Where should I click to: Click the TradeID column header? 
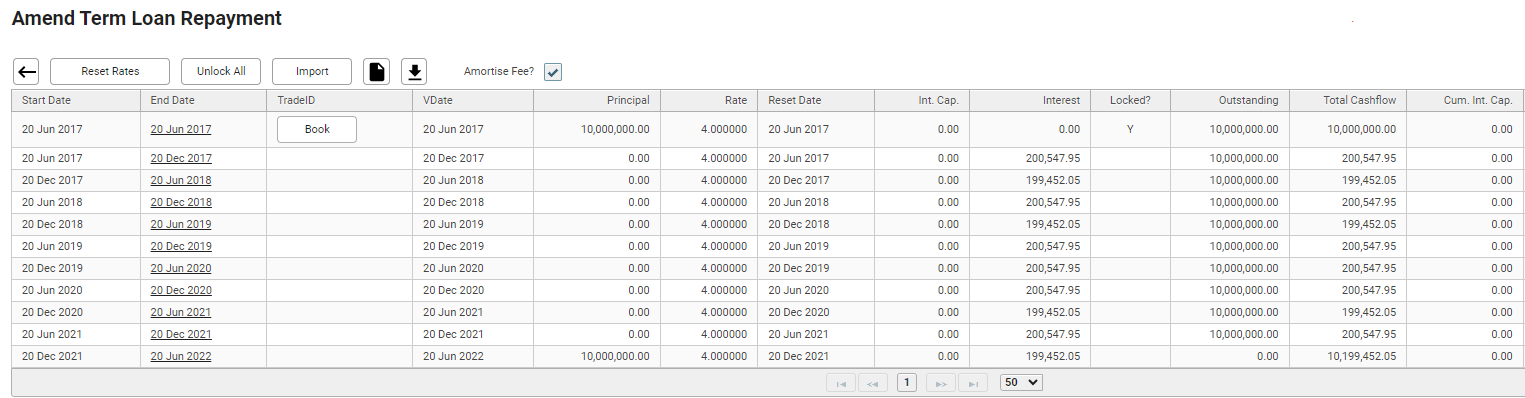click(340, 100)
